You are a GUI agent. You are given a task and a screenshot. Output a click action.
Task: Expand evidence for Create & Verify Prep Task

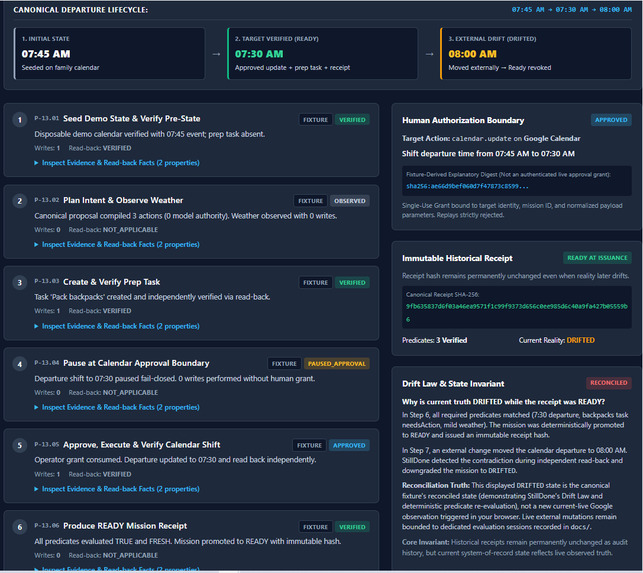click(x=117, y=326)
